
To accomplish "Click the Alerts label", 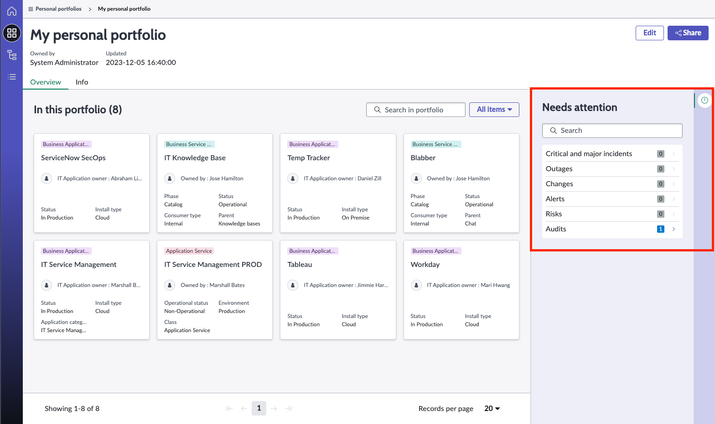I will click(555, 199).
